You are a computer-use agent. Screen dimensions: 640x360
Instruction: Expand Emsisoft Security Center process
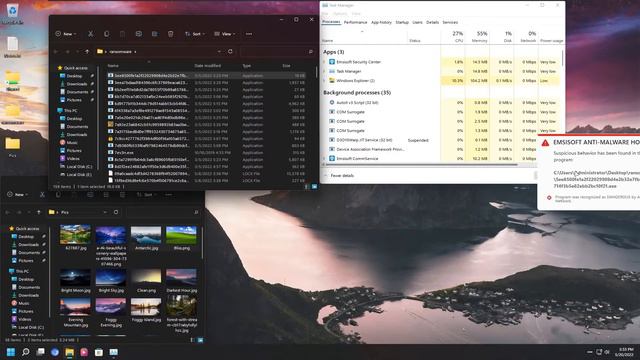coord(325,62)
